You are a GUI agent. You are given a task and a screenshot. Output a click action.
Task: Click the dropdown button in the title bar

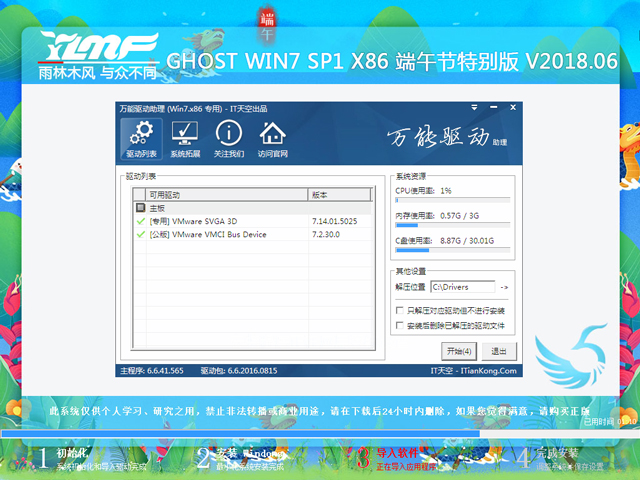pyautogui.click(x=473, y=108)
